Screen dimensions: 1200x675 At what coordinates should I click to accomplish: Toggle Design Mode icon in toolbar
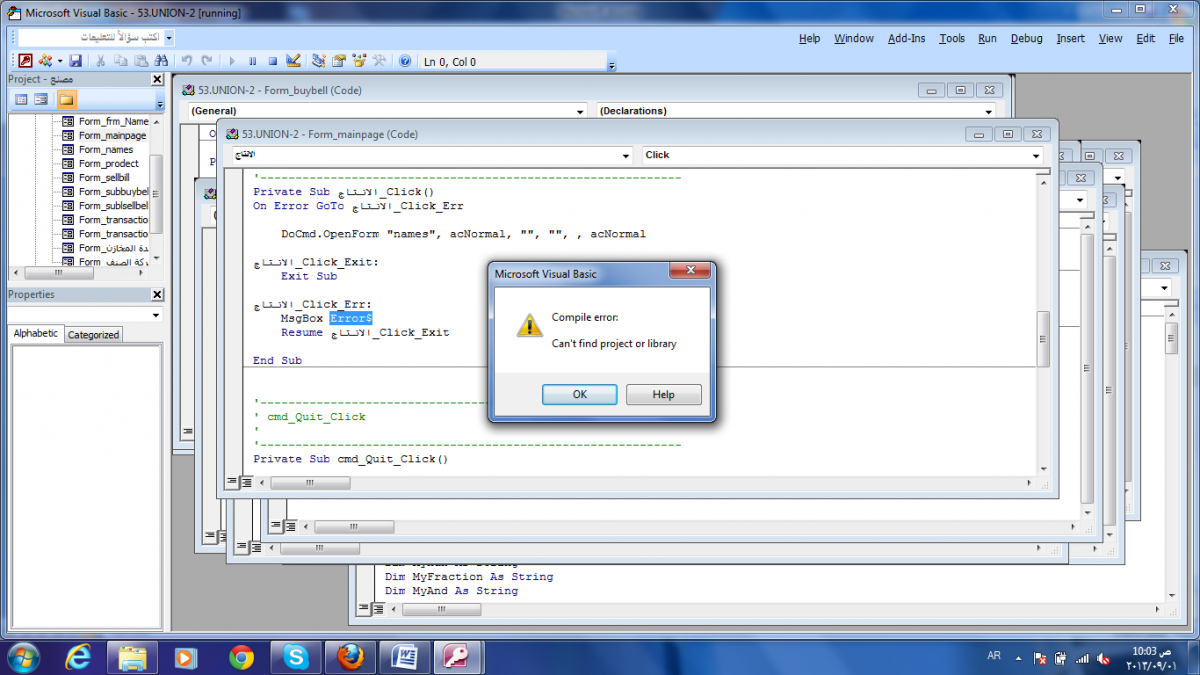pos(293,61)
